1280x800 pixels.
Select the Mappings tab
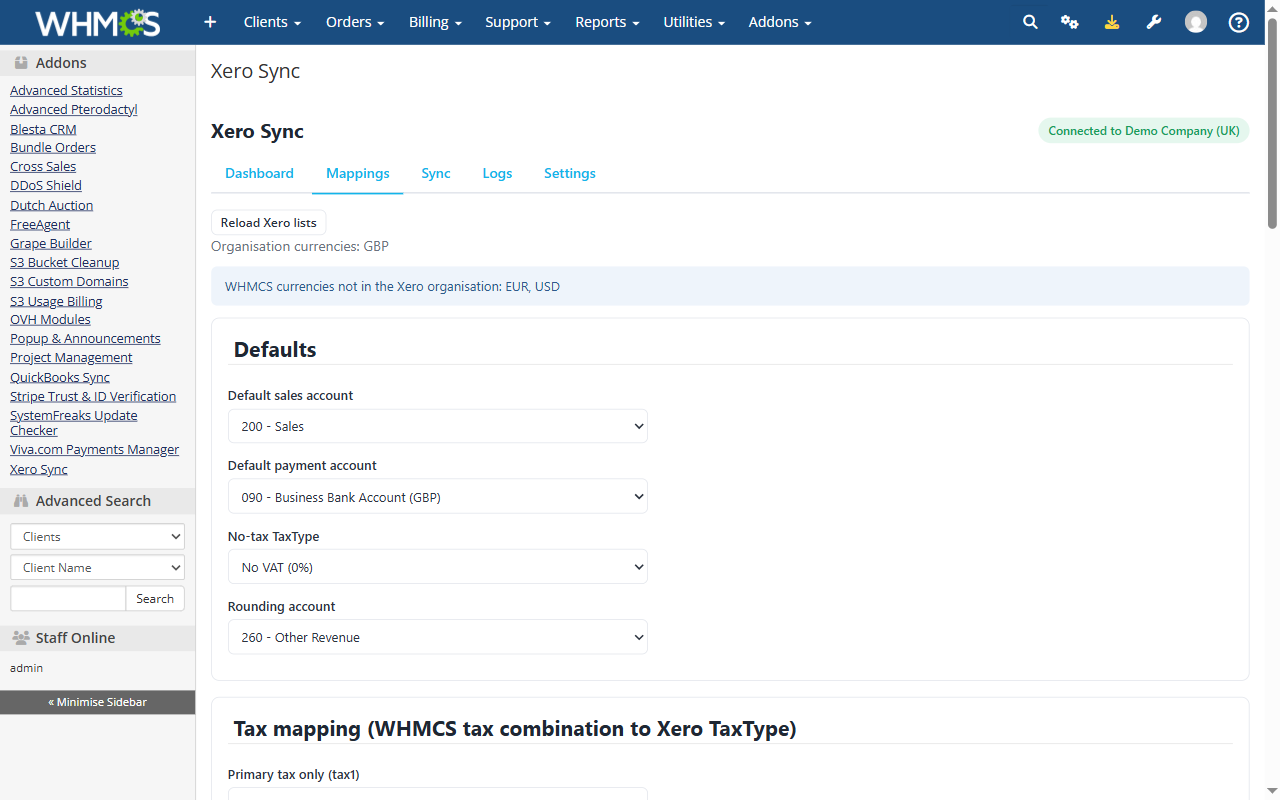pyautogui.click(x=358, y=173)
